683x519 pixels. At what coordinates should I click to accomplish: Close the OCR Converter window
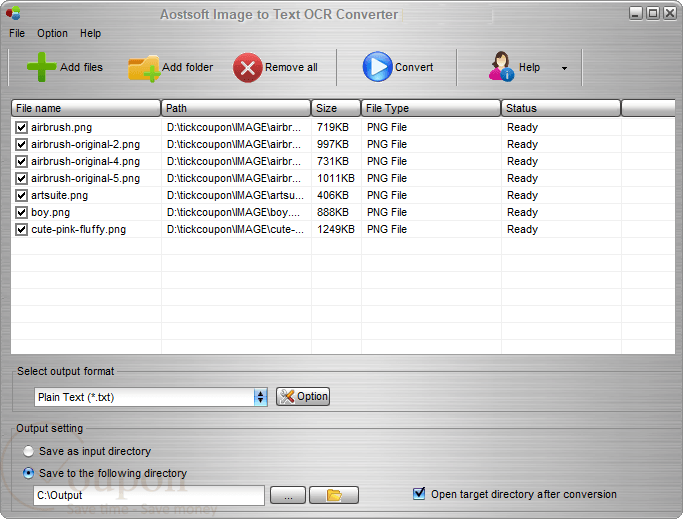pos(669,13)
